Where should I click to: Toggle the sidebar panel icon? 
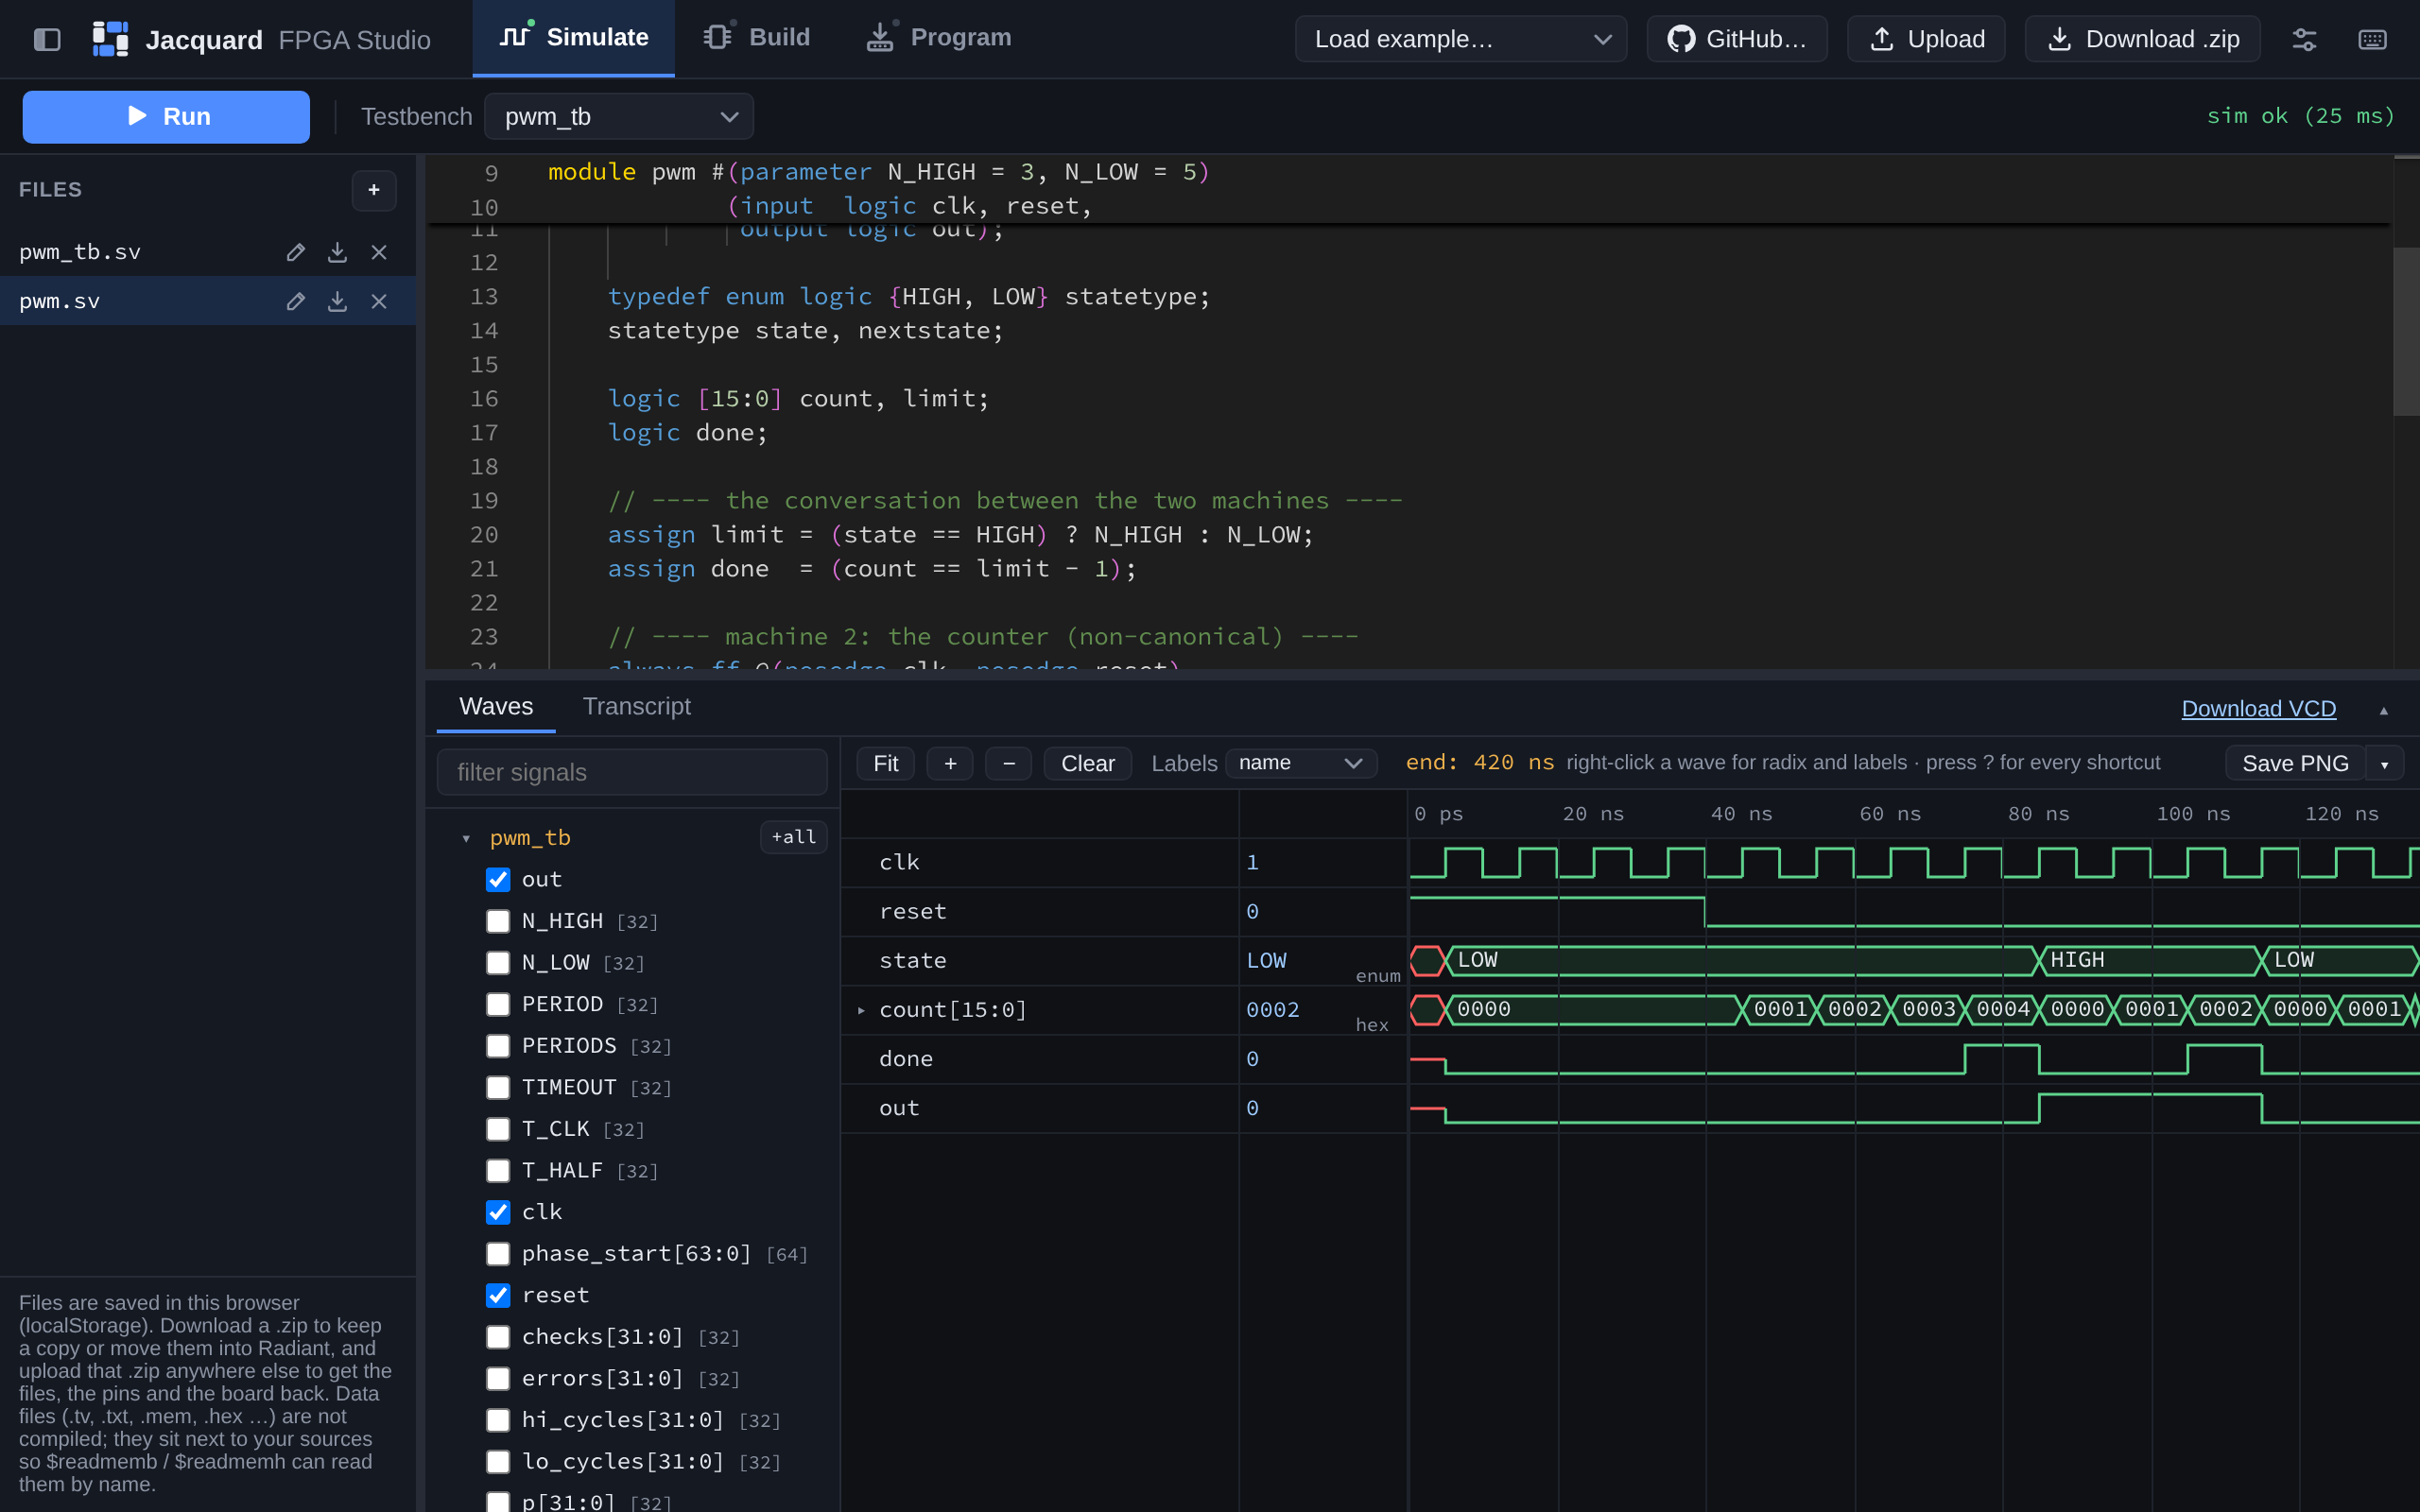(x=47, y=39)
